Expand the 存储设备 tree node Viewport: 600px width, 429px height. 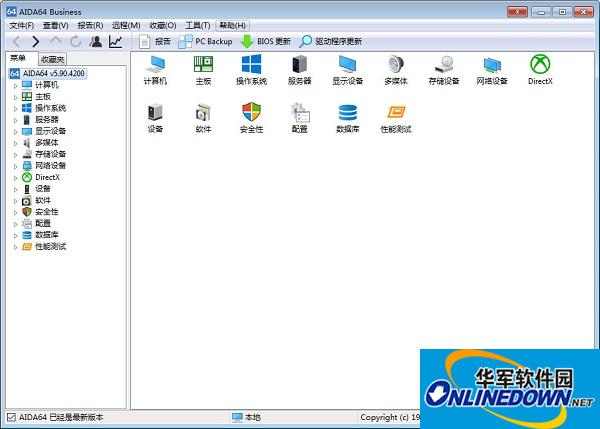(16, 155)
